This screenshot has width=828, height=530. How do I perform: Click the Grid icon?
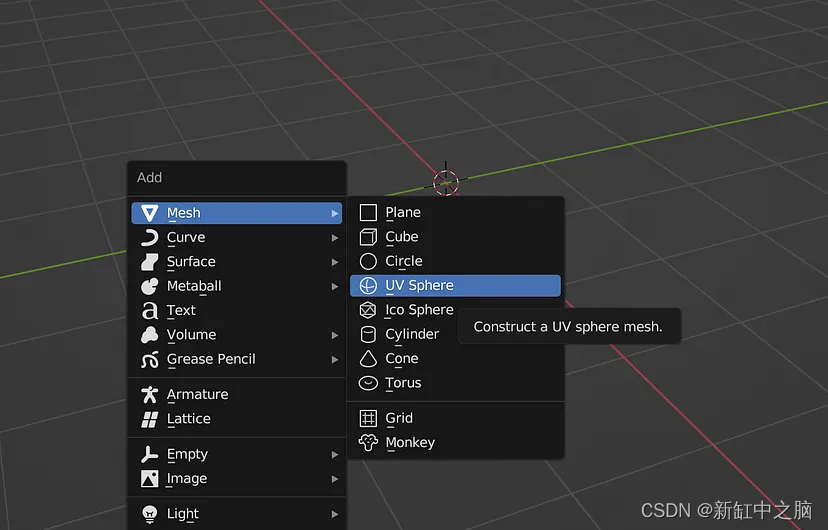368,418
